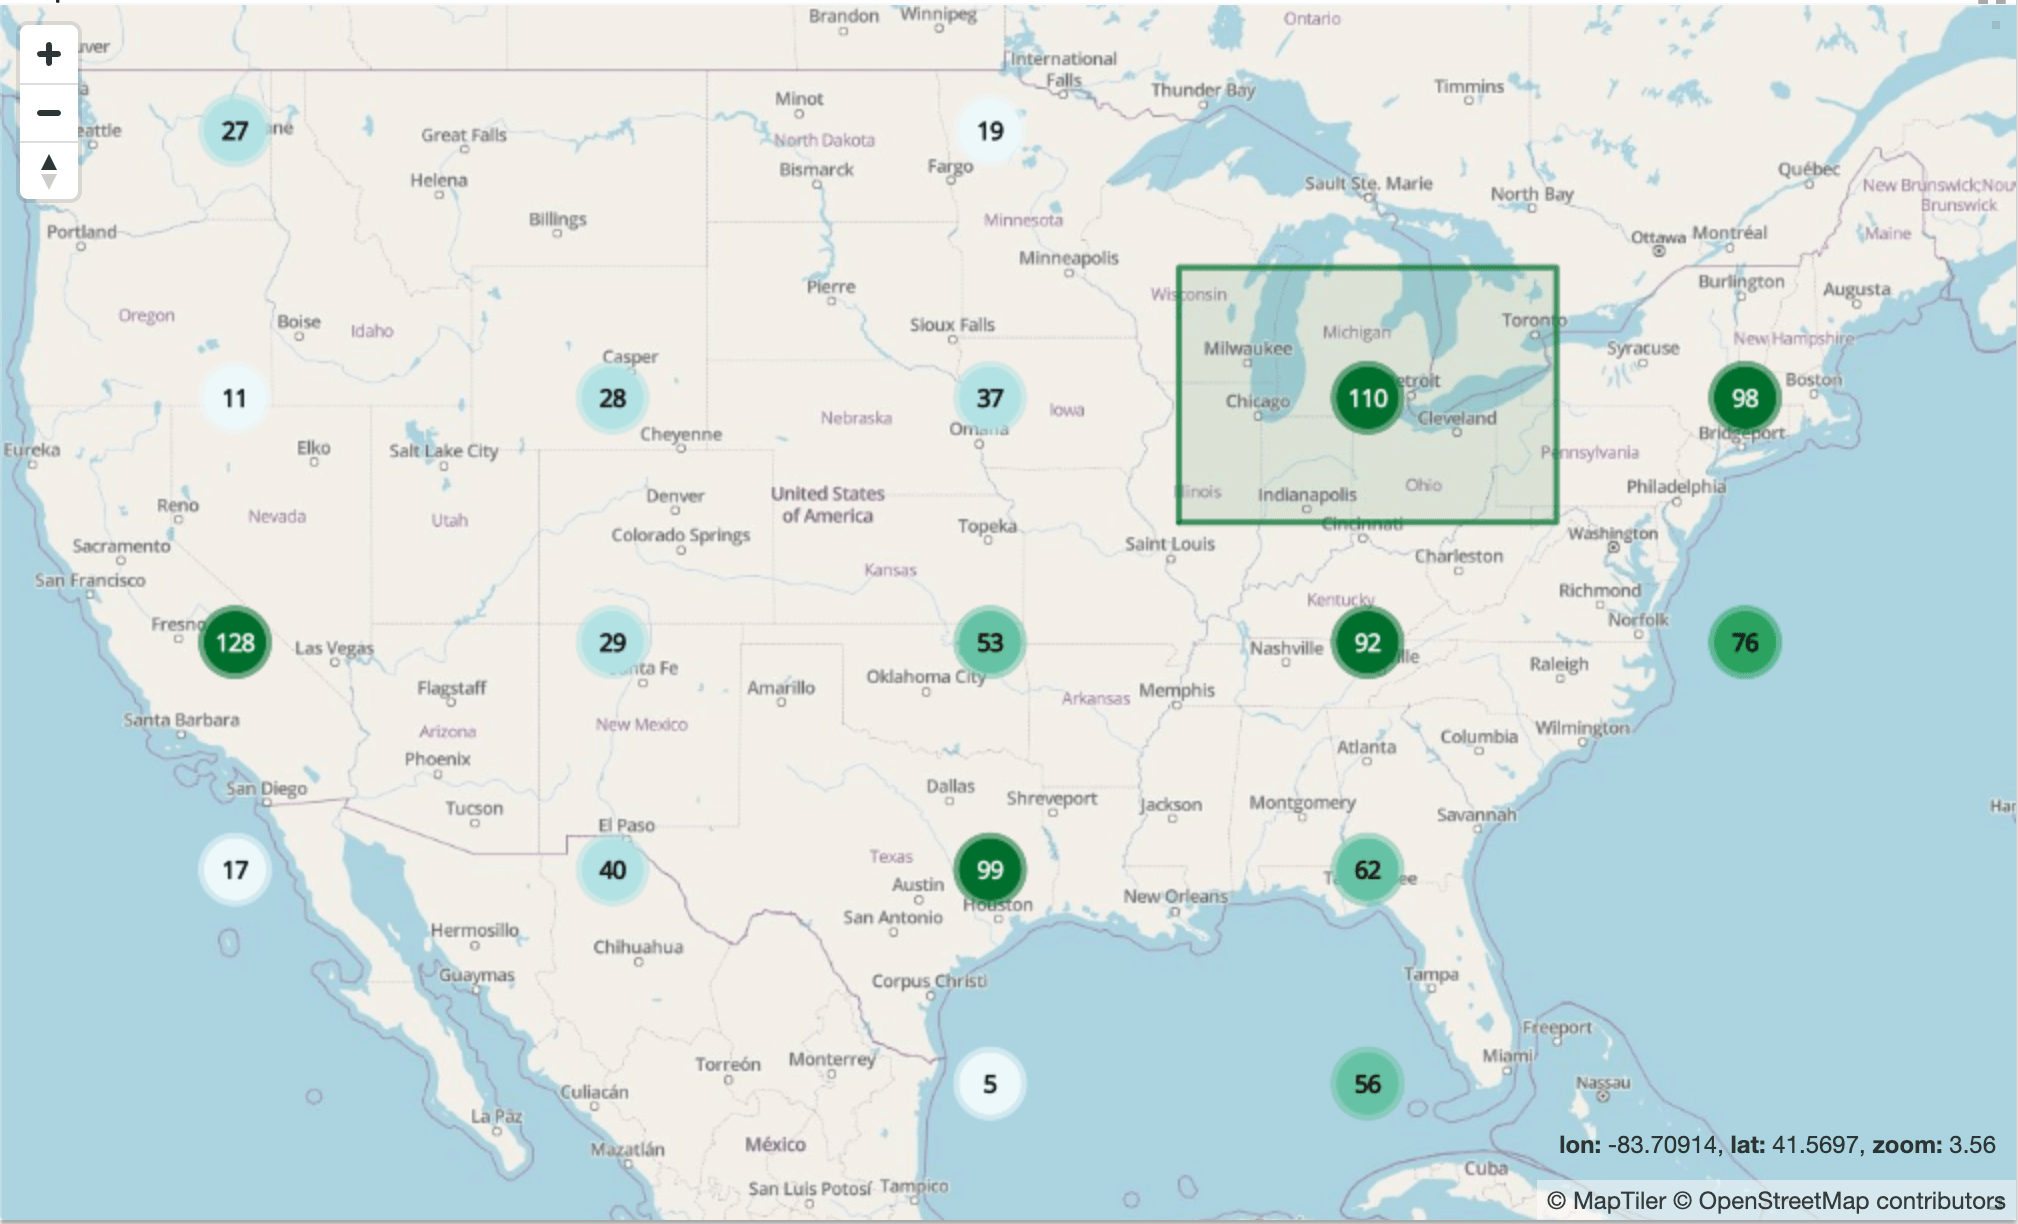
Task: Click the Montréal label
Action: click(1729, 233)
